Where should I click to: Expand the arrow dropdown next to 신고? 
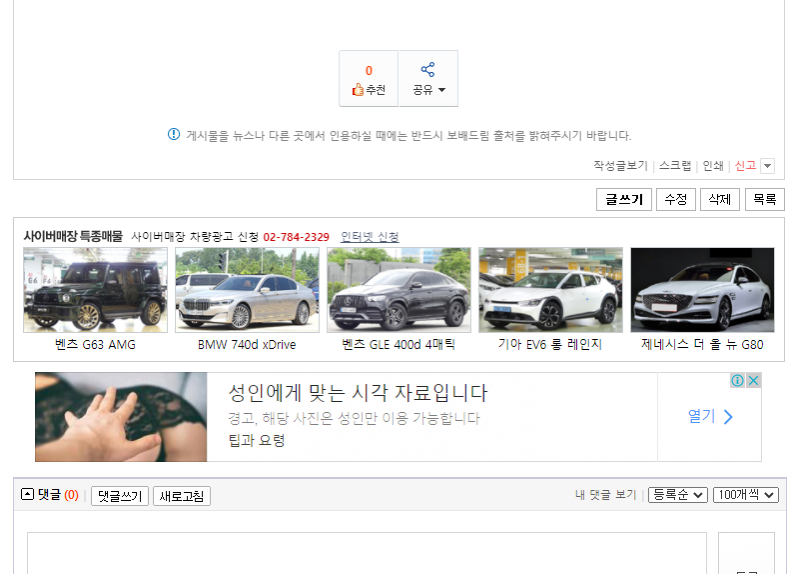pos(767,166)
